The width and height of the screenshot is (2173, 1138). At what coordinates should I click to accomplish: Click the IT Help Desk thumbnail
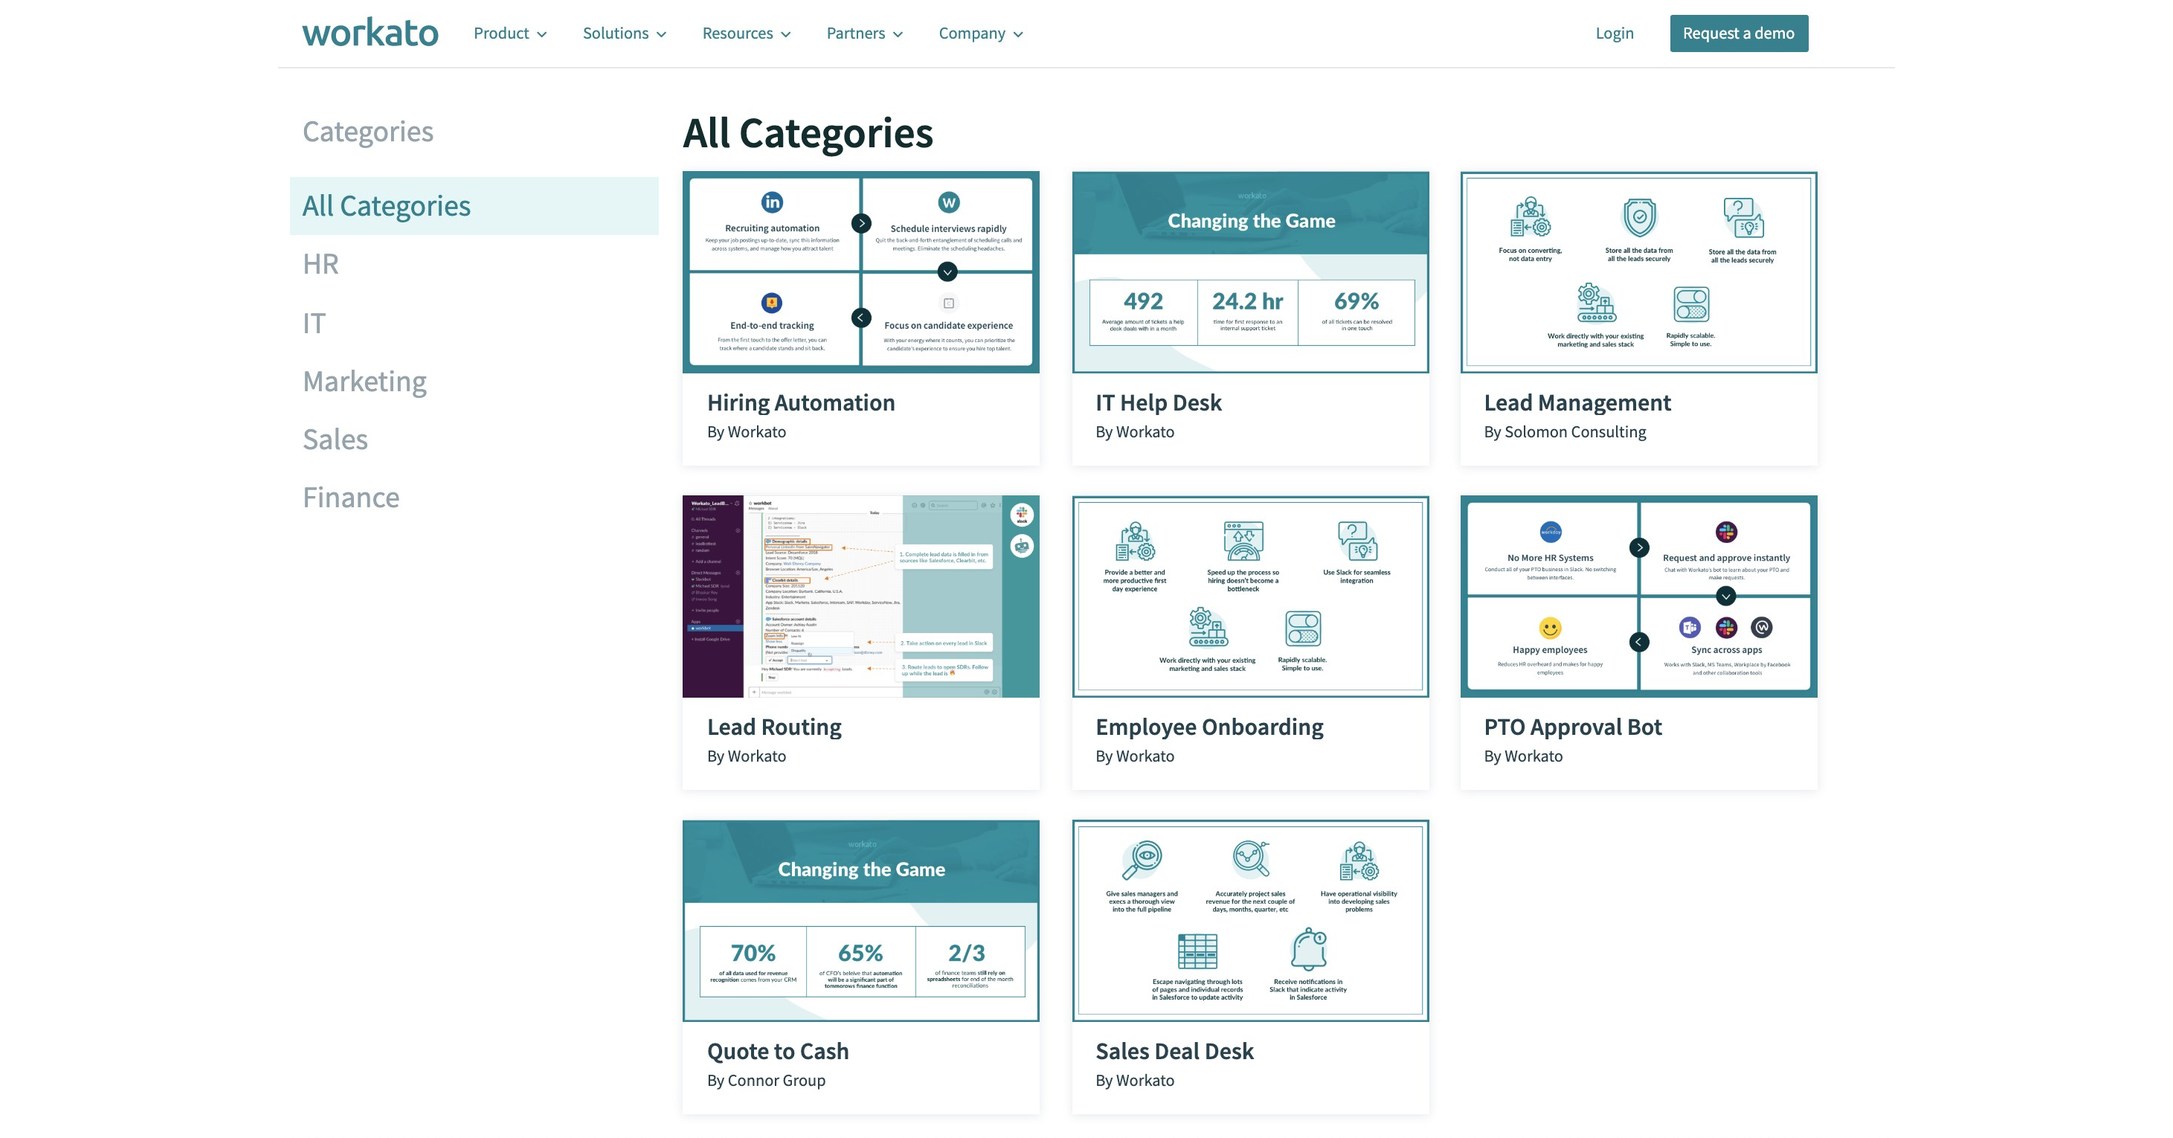click(1249, 271)
